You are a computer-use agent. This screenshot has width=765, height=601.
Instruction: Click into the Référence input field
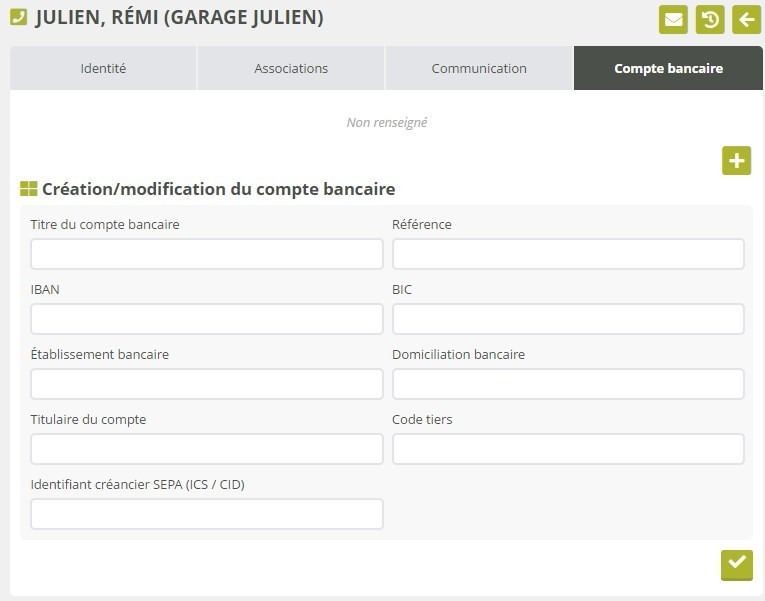click(568, 254)
